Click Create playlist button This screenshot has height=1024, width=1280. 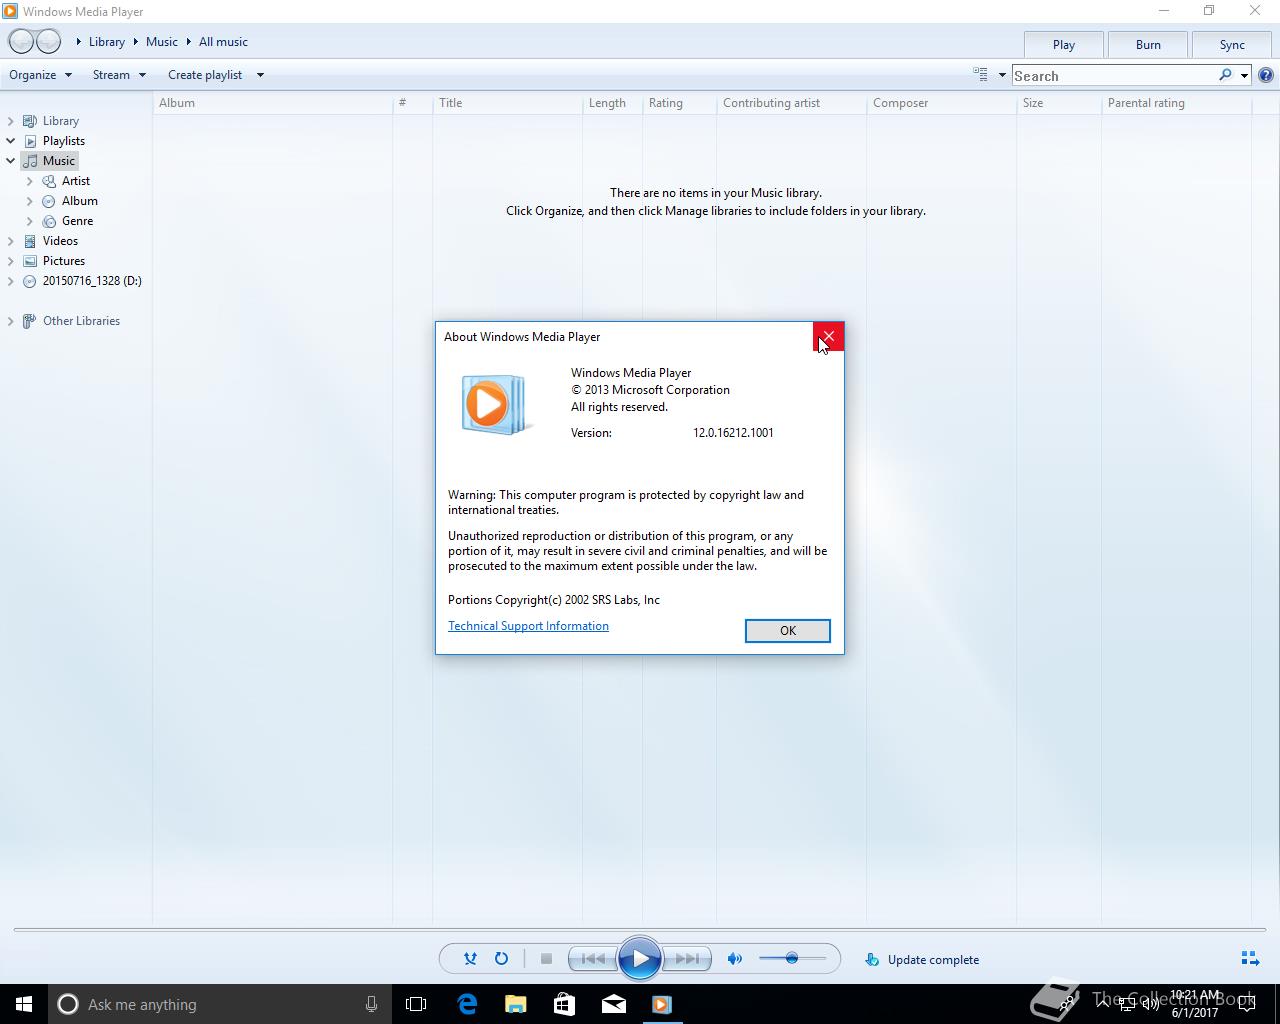click(205, 75)
